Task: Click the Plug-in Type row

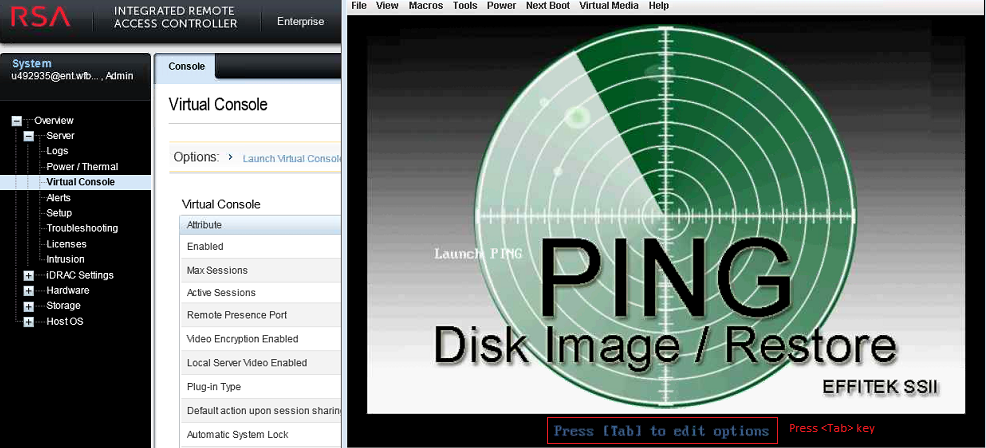Action: point(260,386)
